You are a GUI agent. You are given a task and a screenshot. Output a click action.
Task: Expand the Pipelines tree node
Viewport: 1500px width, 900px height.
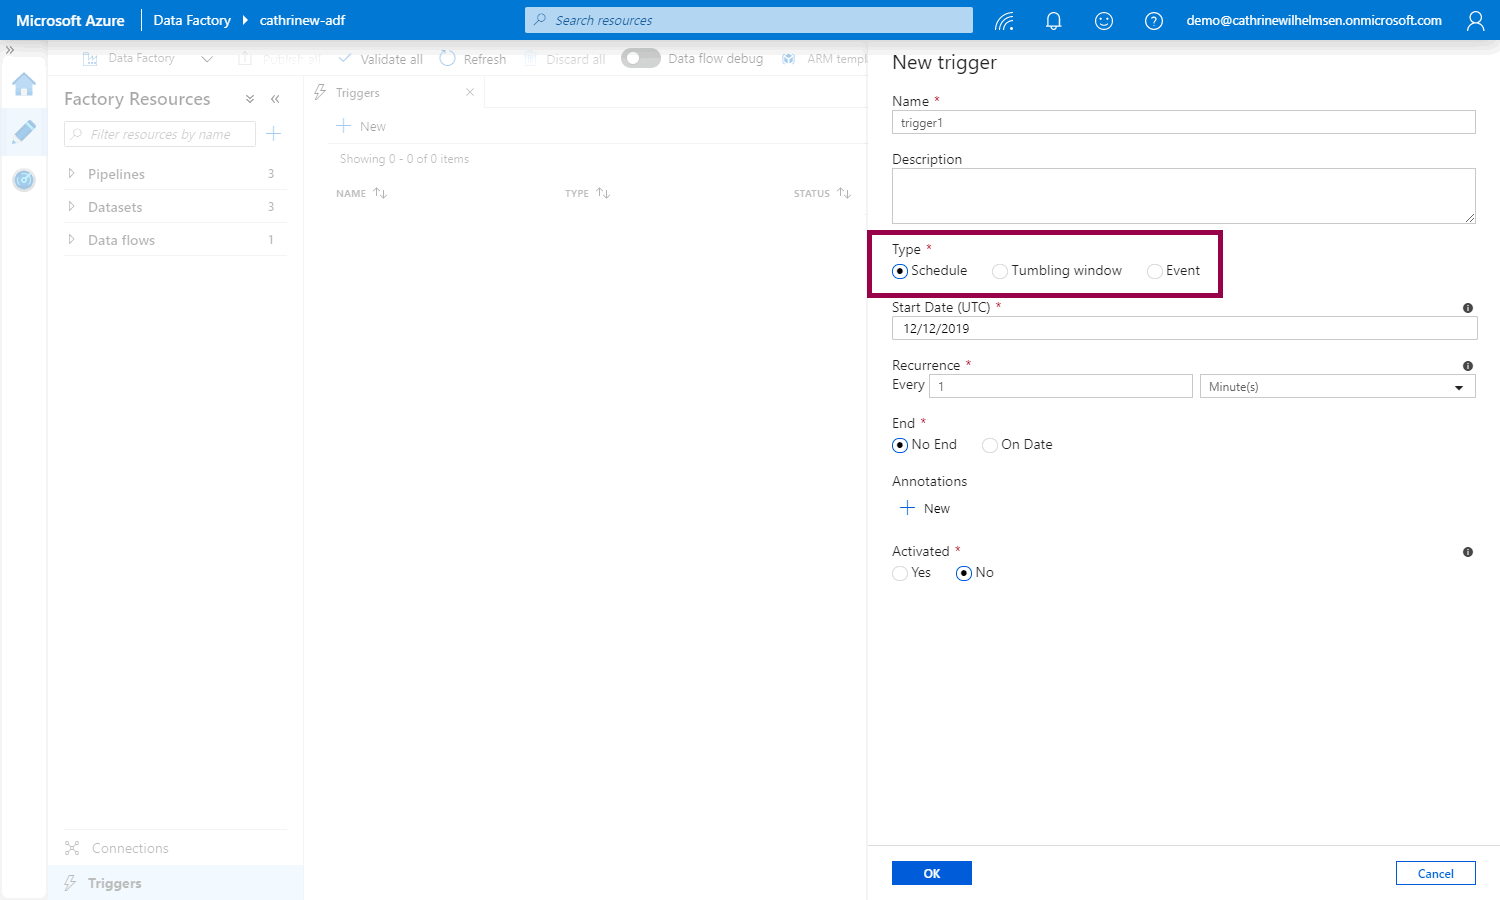71,174
